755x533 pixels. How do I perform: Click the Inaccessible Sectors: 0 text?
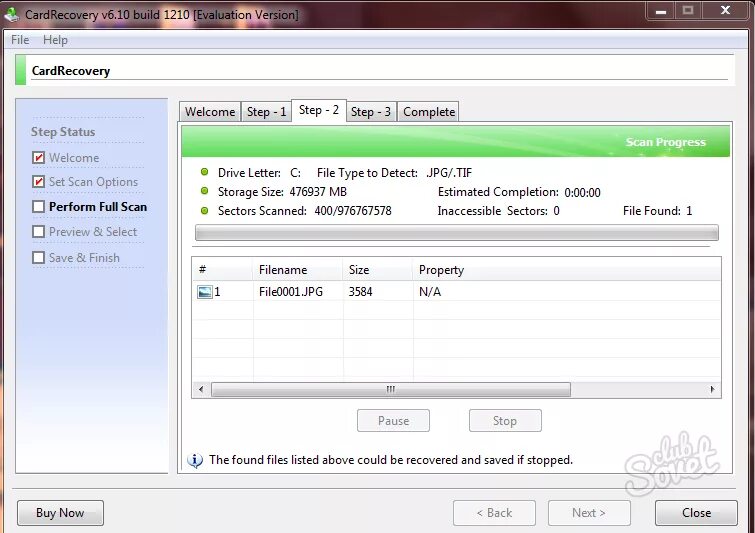(x=498, y=211)
